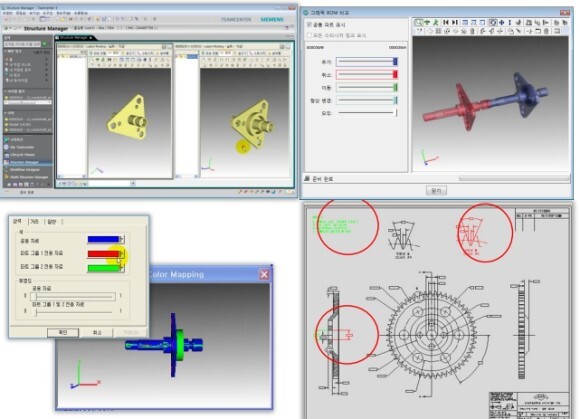Select the four-way pan arrows tool
Screen dimensions: 580x419
[501, 23]
